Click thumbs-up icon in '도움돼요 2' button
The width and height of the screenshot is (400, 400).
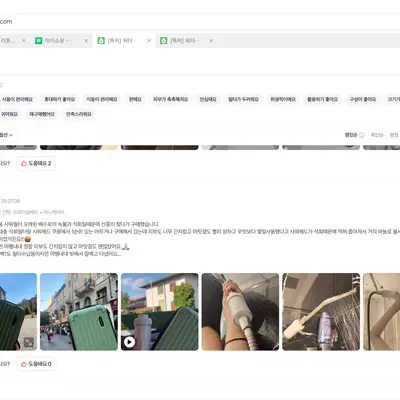[x=24, y=163]
